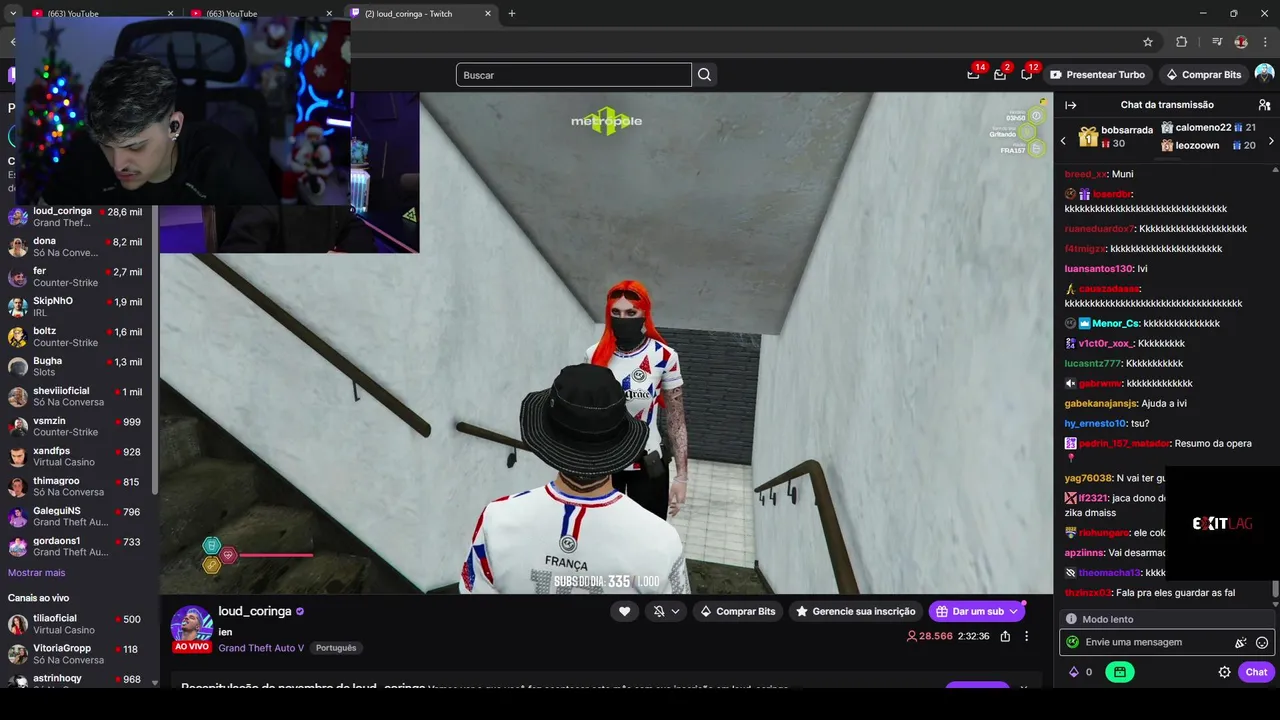This screenshot has width=1280, height=720.
Task: Click the heart follow icon for loud_coringa
Action: [624, 611]
